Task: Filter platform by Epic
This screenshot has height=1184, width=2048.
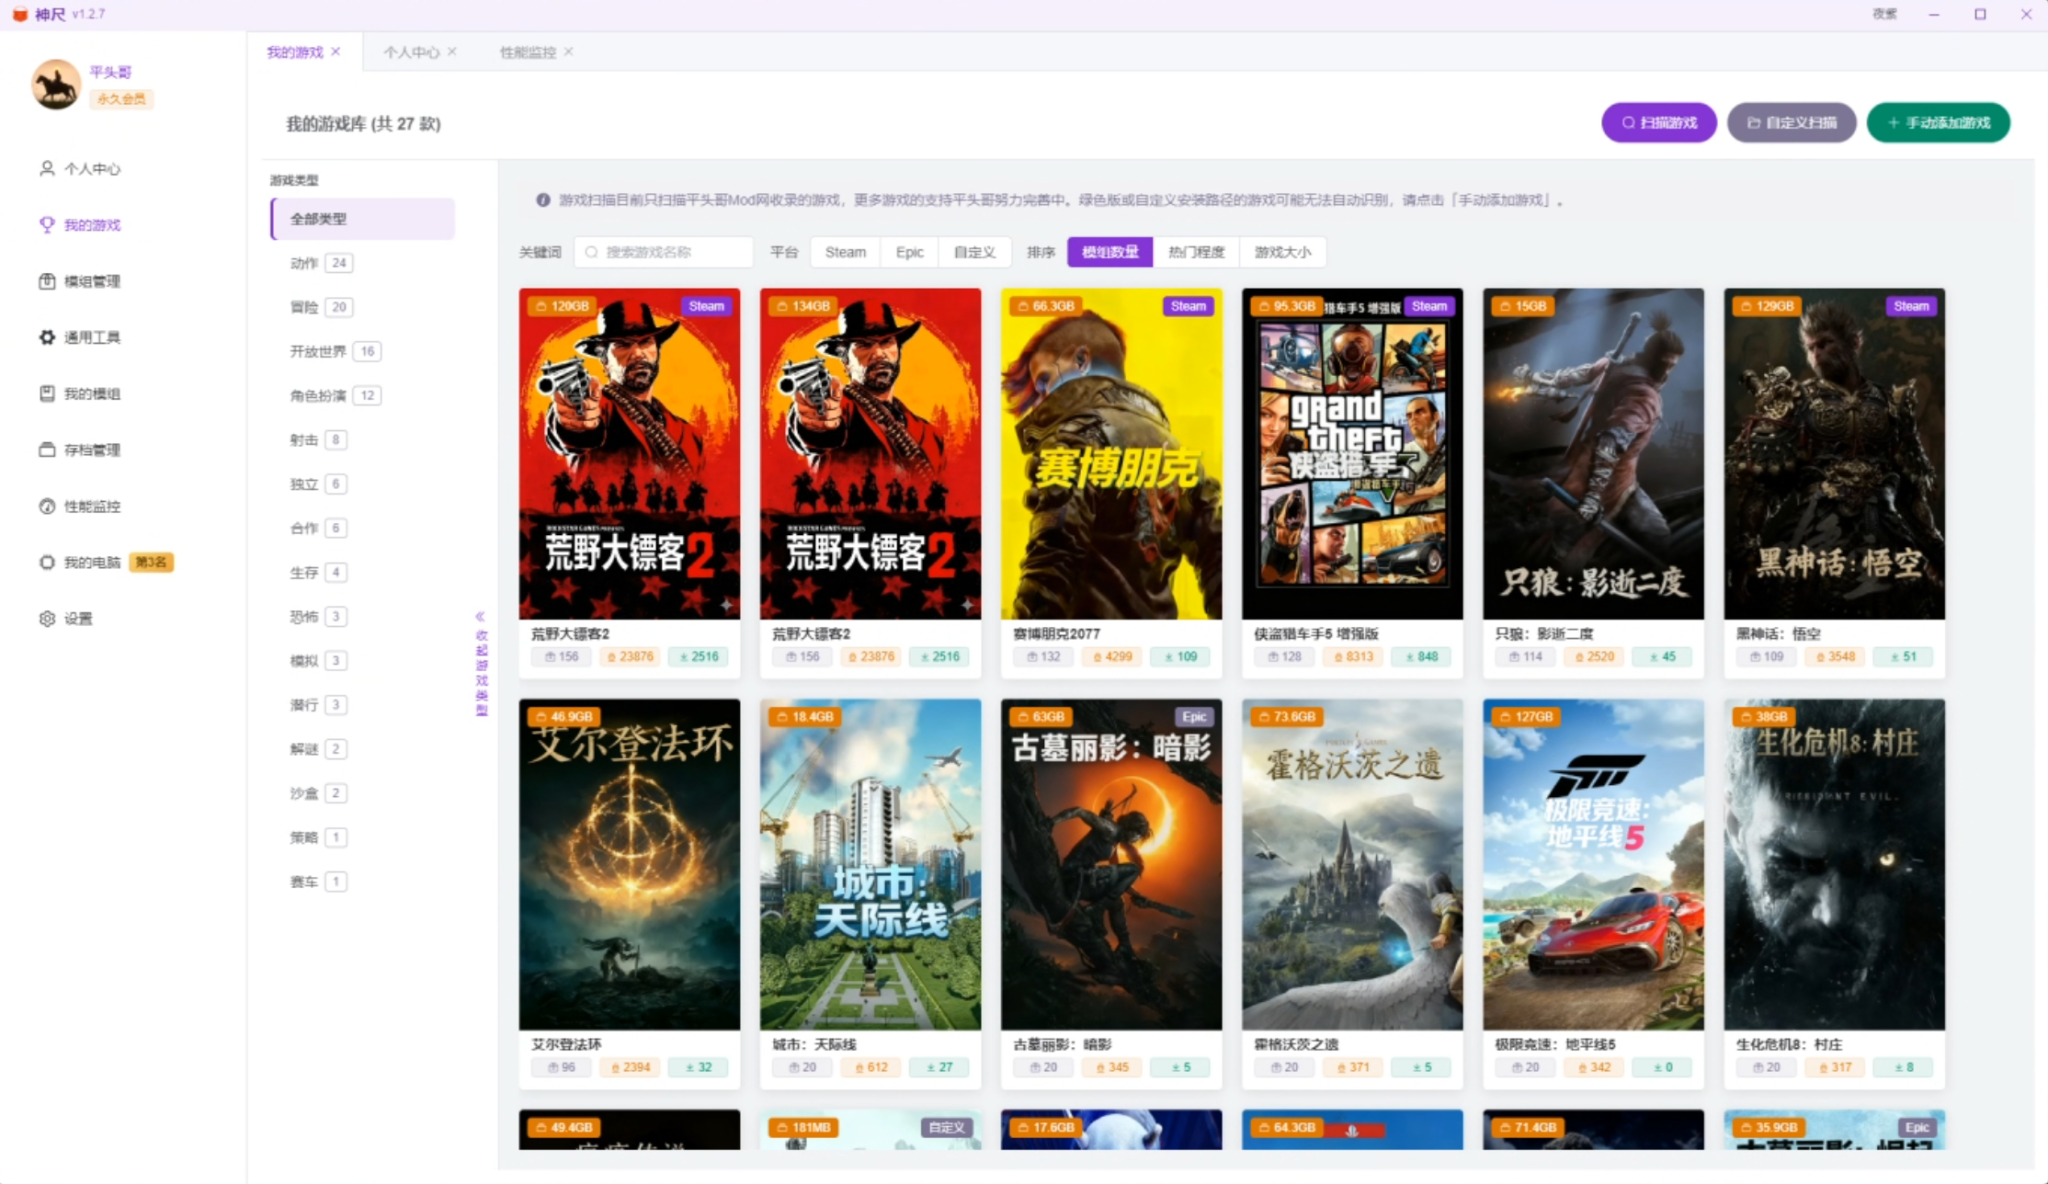Action: [x=909, y=252]
